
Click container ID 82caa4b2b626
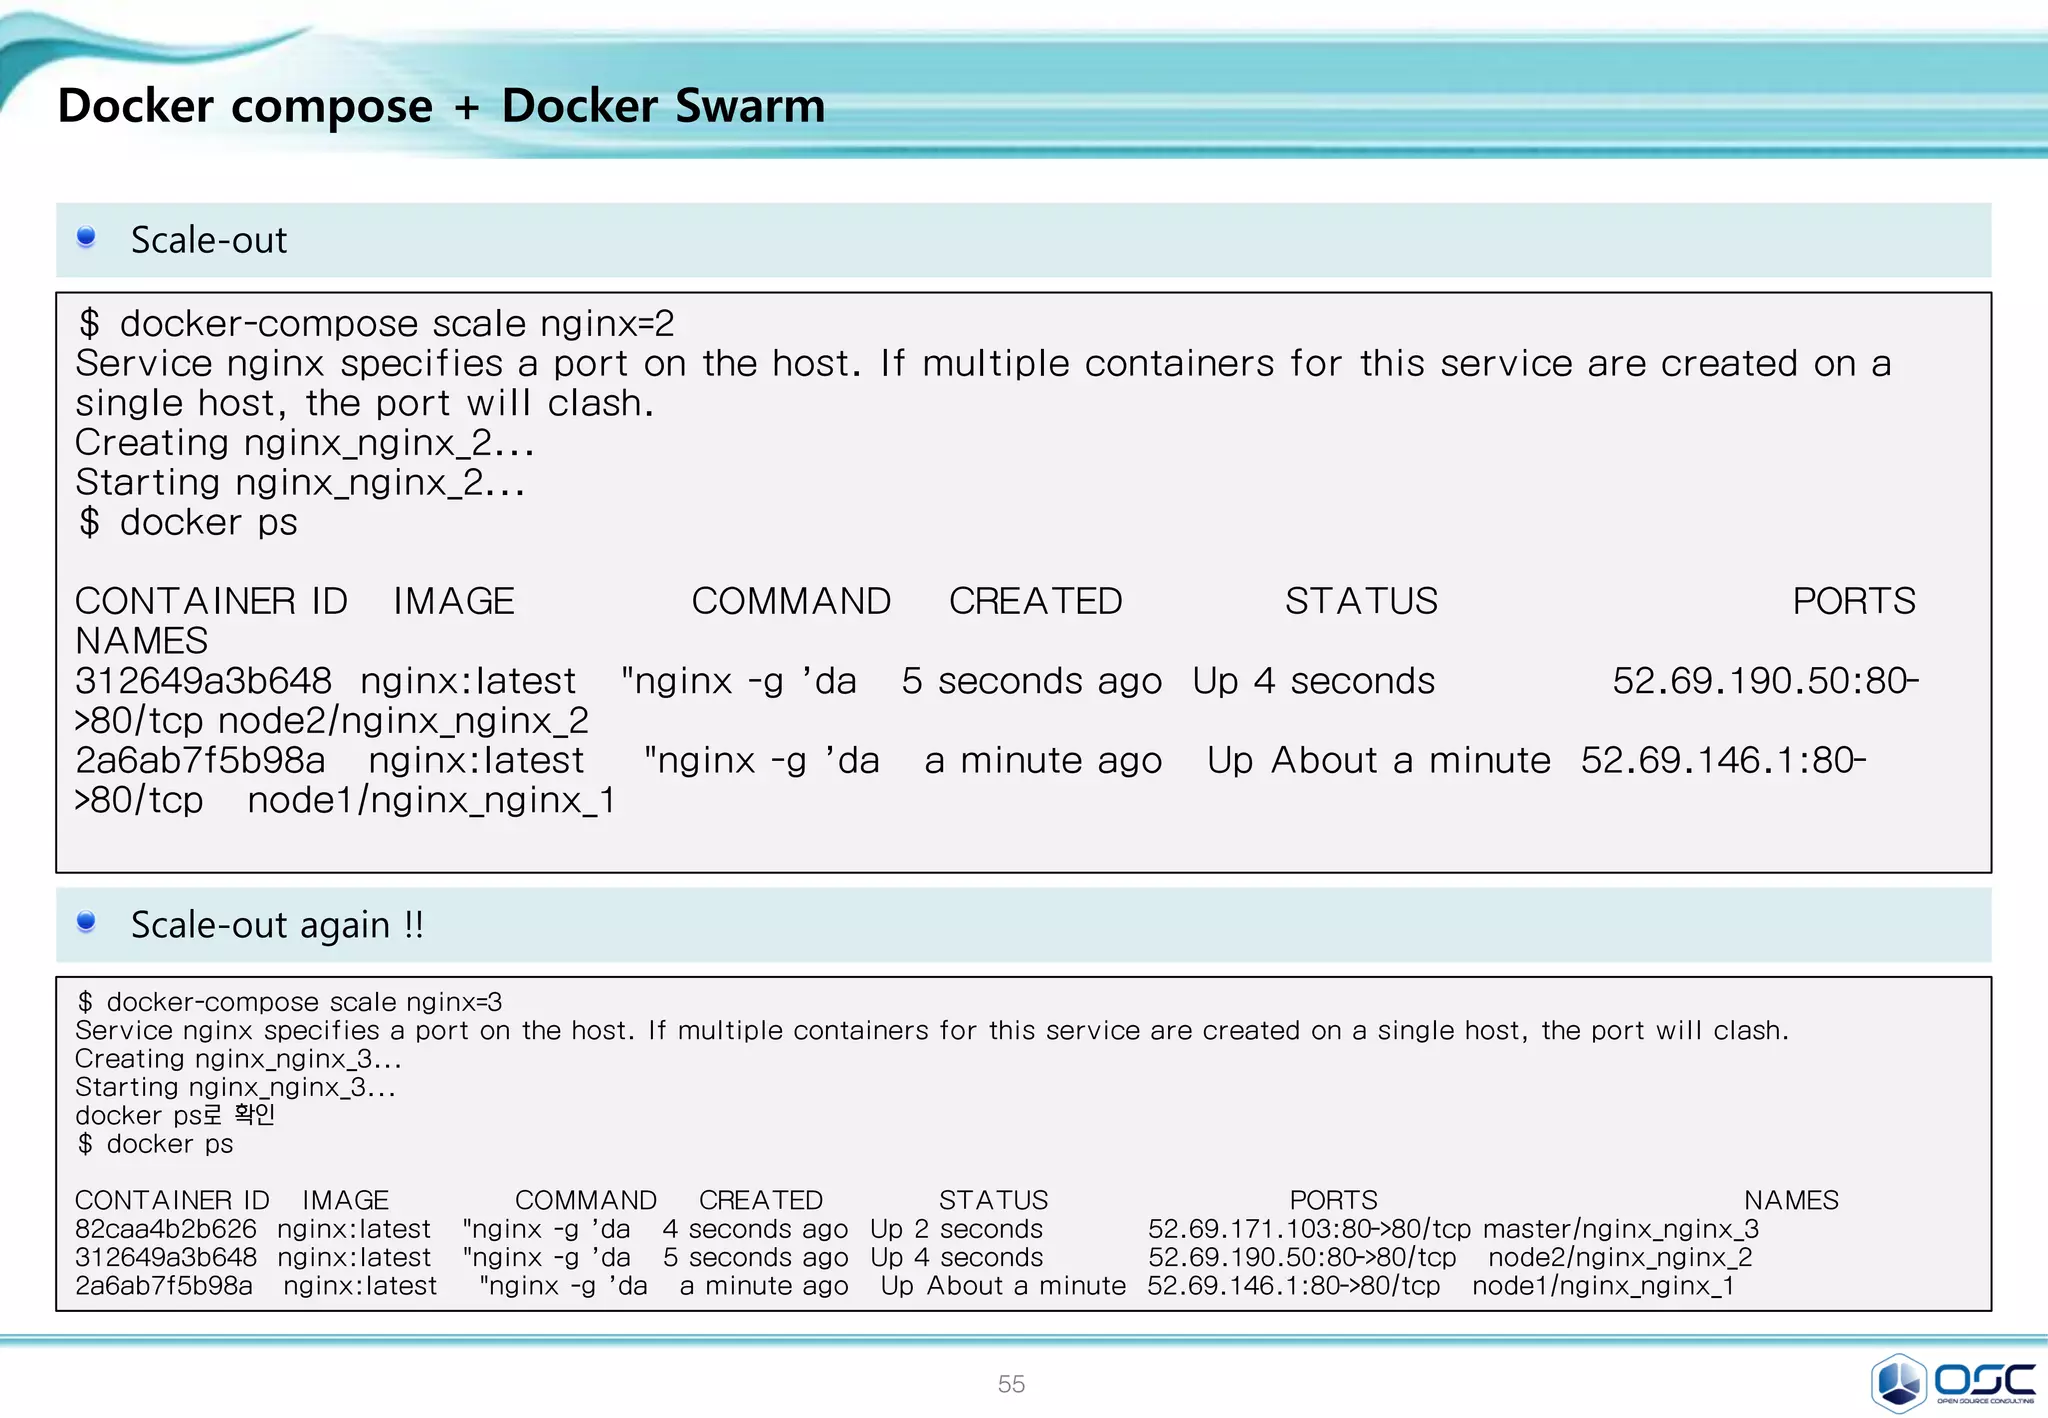(166, 1229)
